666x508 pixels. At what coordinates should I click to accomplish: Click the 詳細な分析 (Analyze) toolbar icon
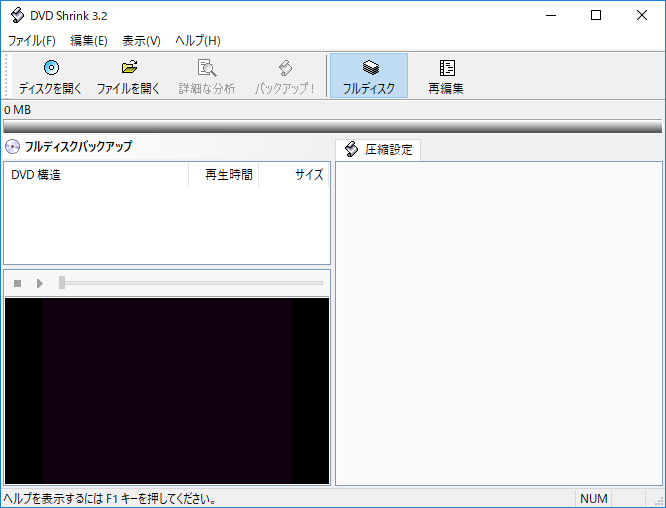(207, 68)
